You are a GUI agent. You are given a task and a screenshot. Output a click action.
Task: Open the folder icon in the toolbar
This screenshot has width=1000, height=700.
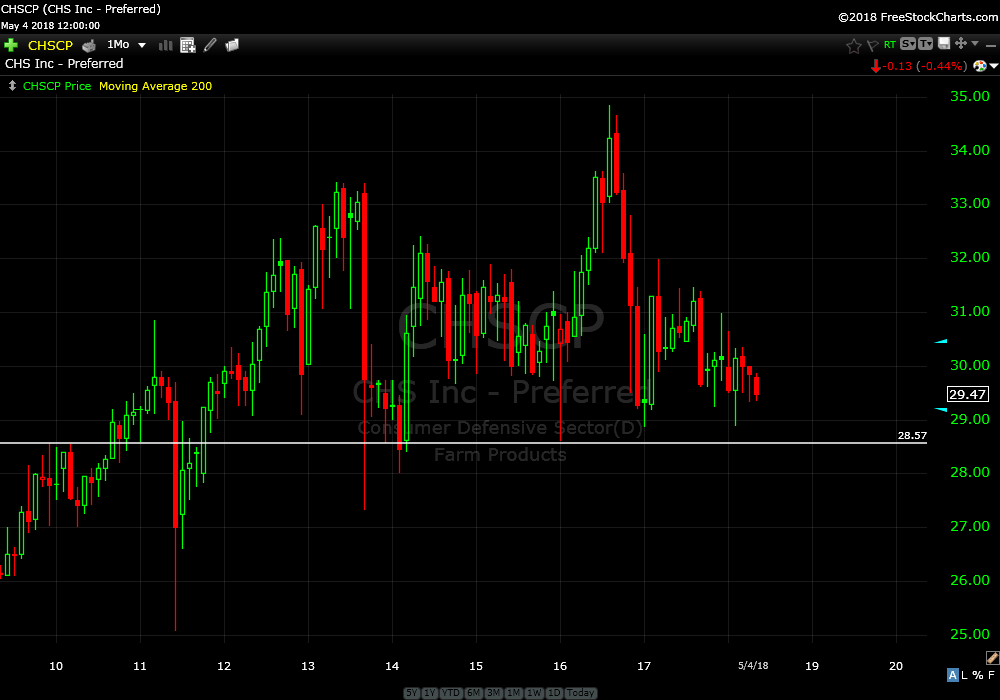pyautogui.click(x=232, y=45)
